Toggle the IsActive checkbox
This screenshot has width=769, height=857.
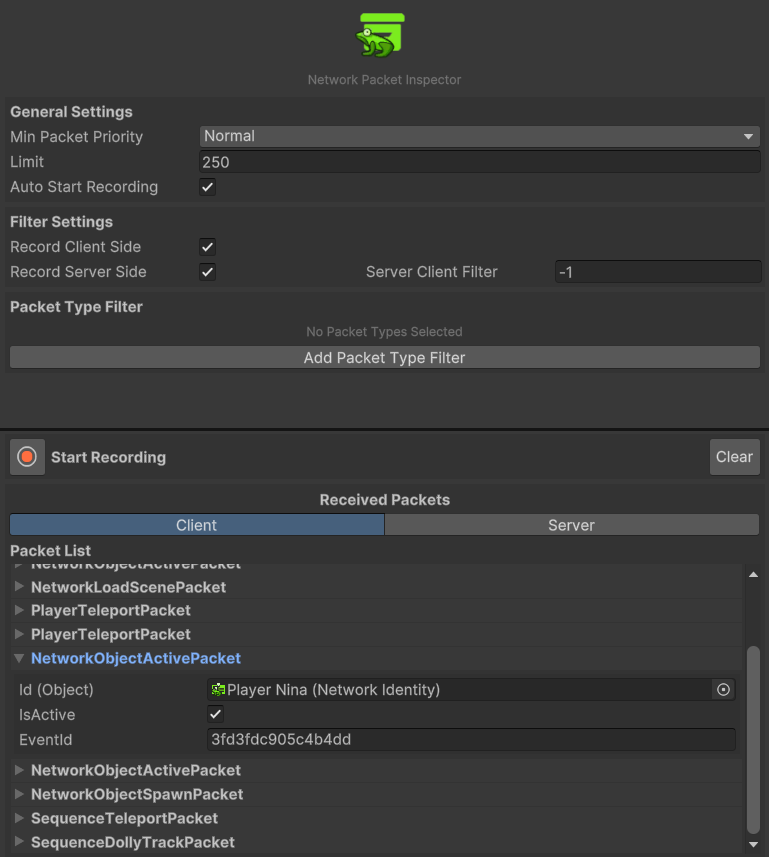(x=213, y=714)
